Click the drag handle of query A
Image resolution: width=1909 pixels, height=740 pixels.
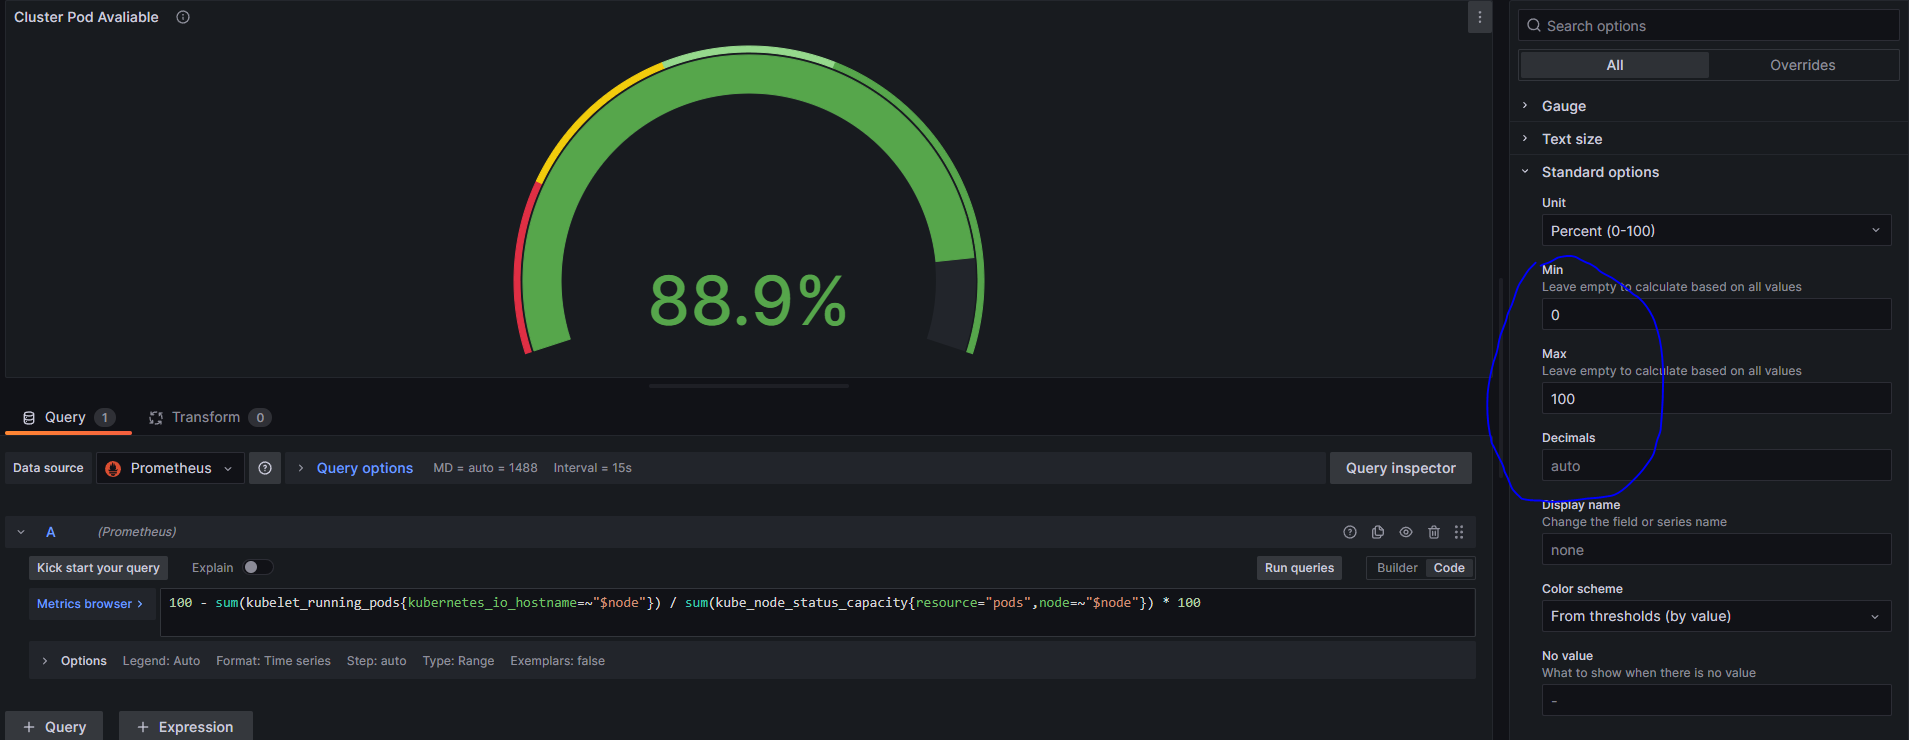(1459, 532)
